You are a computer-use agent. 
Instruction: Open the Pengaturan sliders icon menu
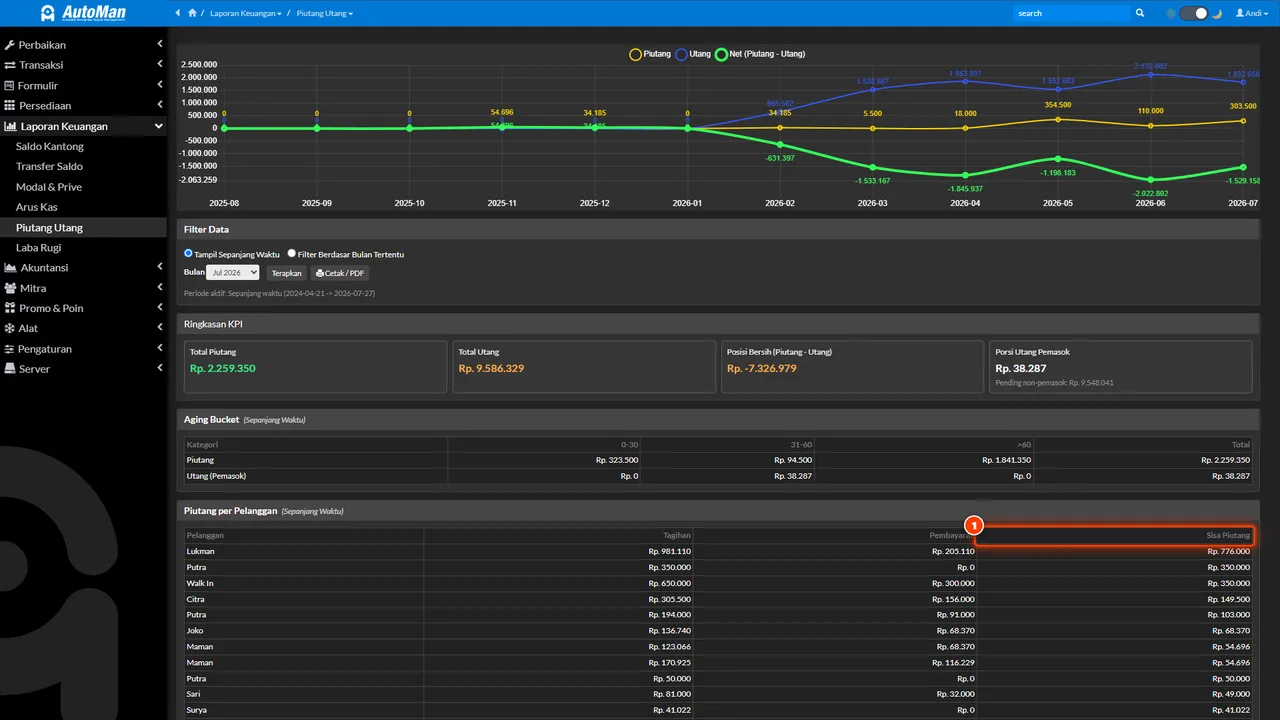(x=83, y=349)
